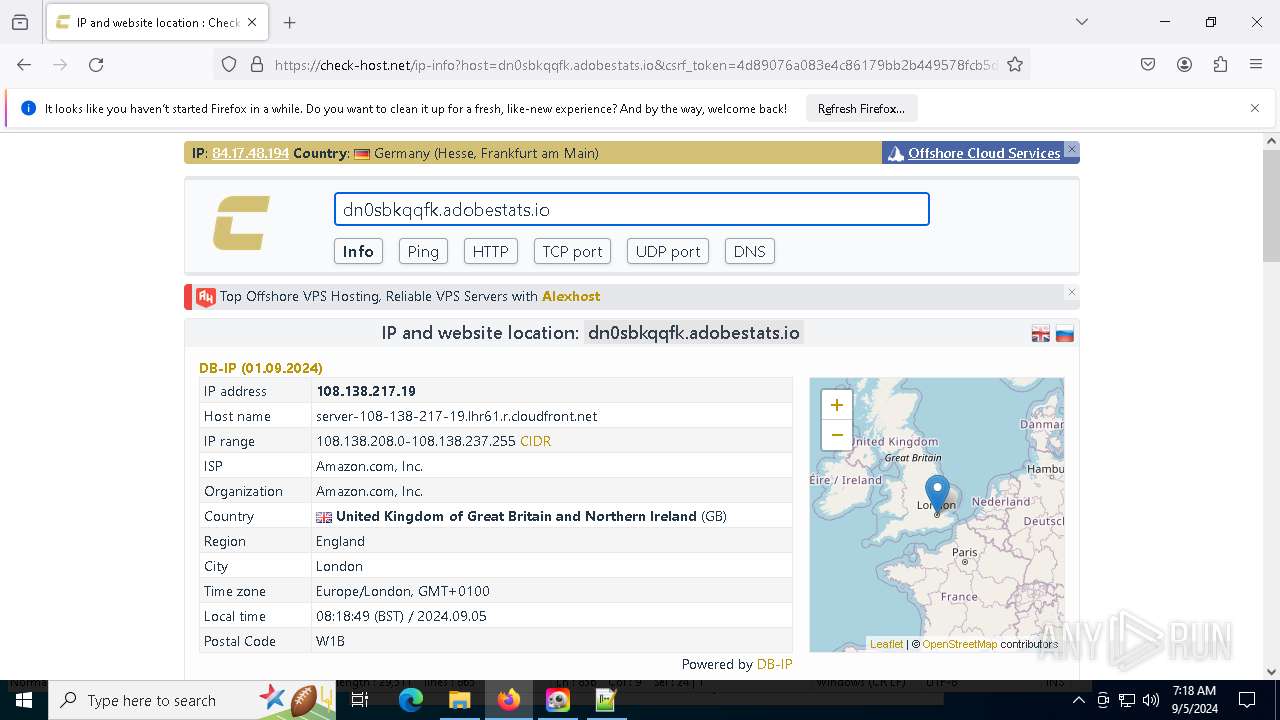The width and height of the screenshot is (1280, 720).
Task: Click the 84.17.48.194 IP link
Action: coord(250,153)
